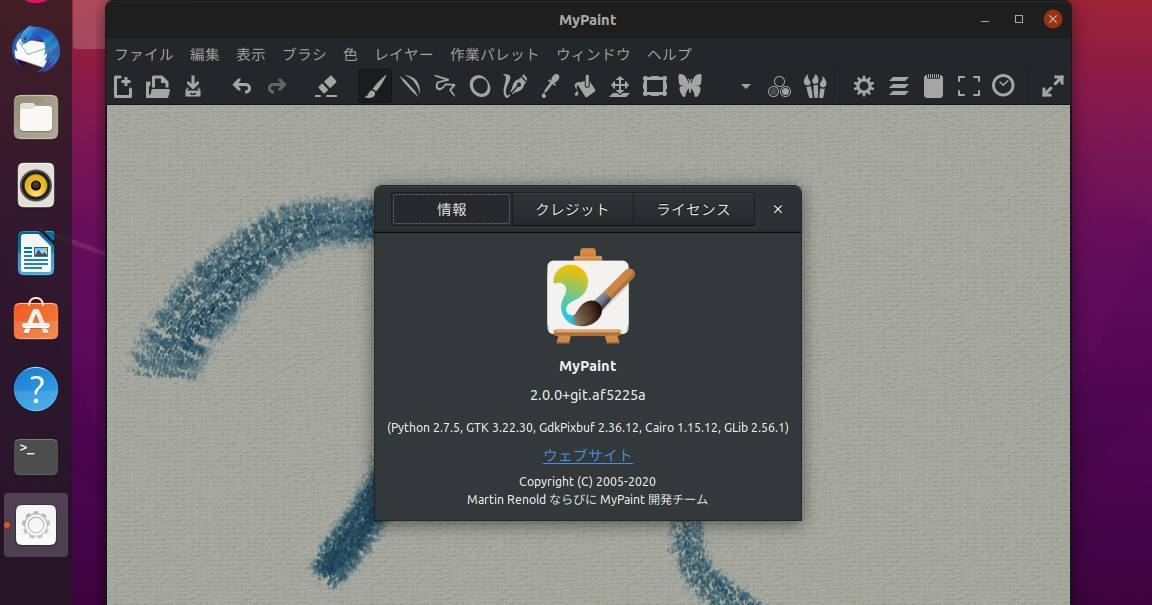
Task: Select the Freehand brush tool
Action: (x=375, y=86)
